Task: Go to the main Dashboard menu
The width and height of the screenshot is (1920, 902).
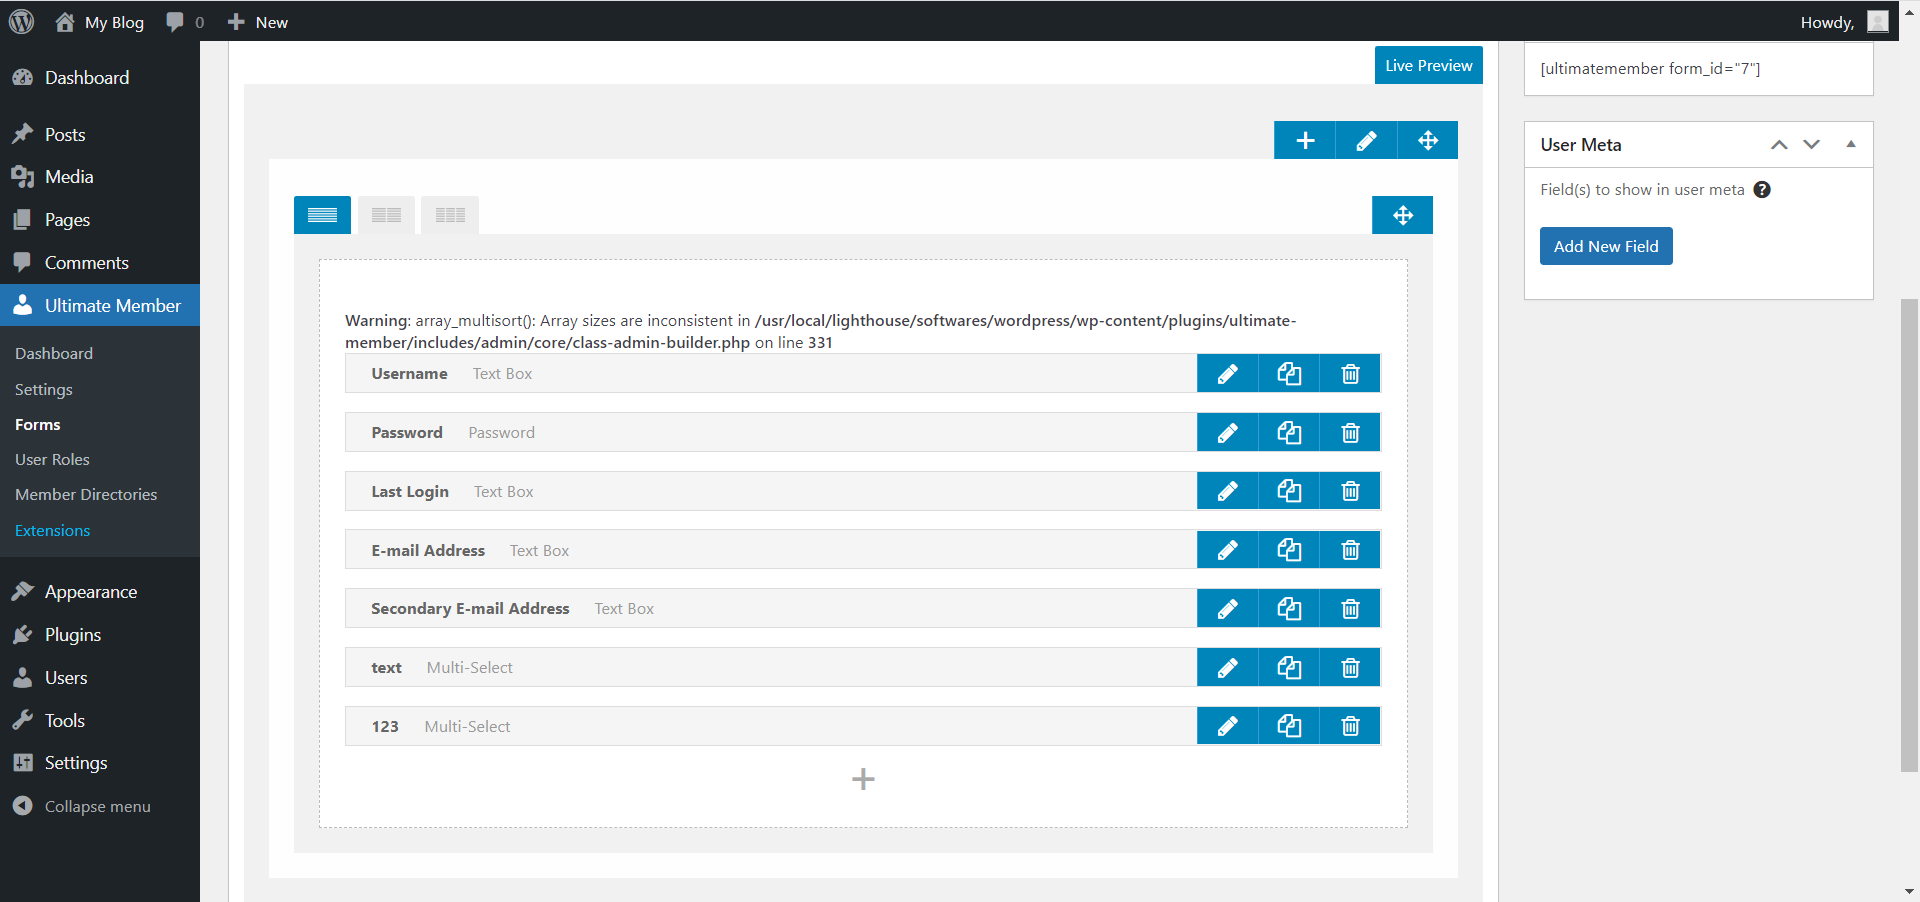Action: [100, 78]
